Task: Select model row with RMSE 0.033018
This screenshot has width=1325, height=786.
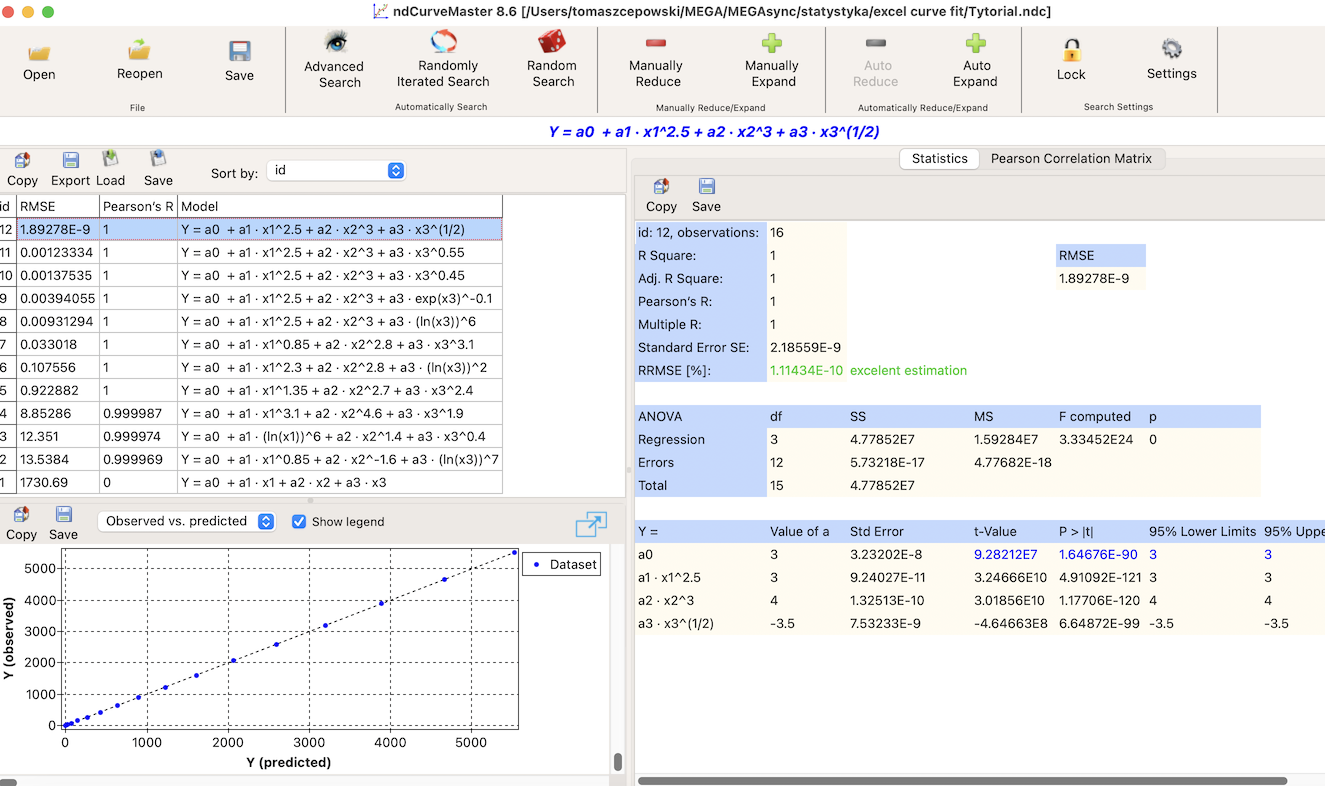Action: pos(250,345)
